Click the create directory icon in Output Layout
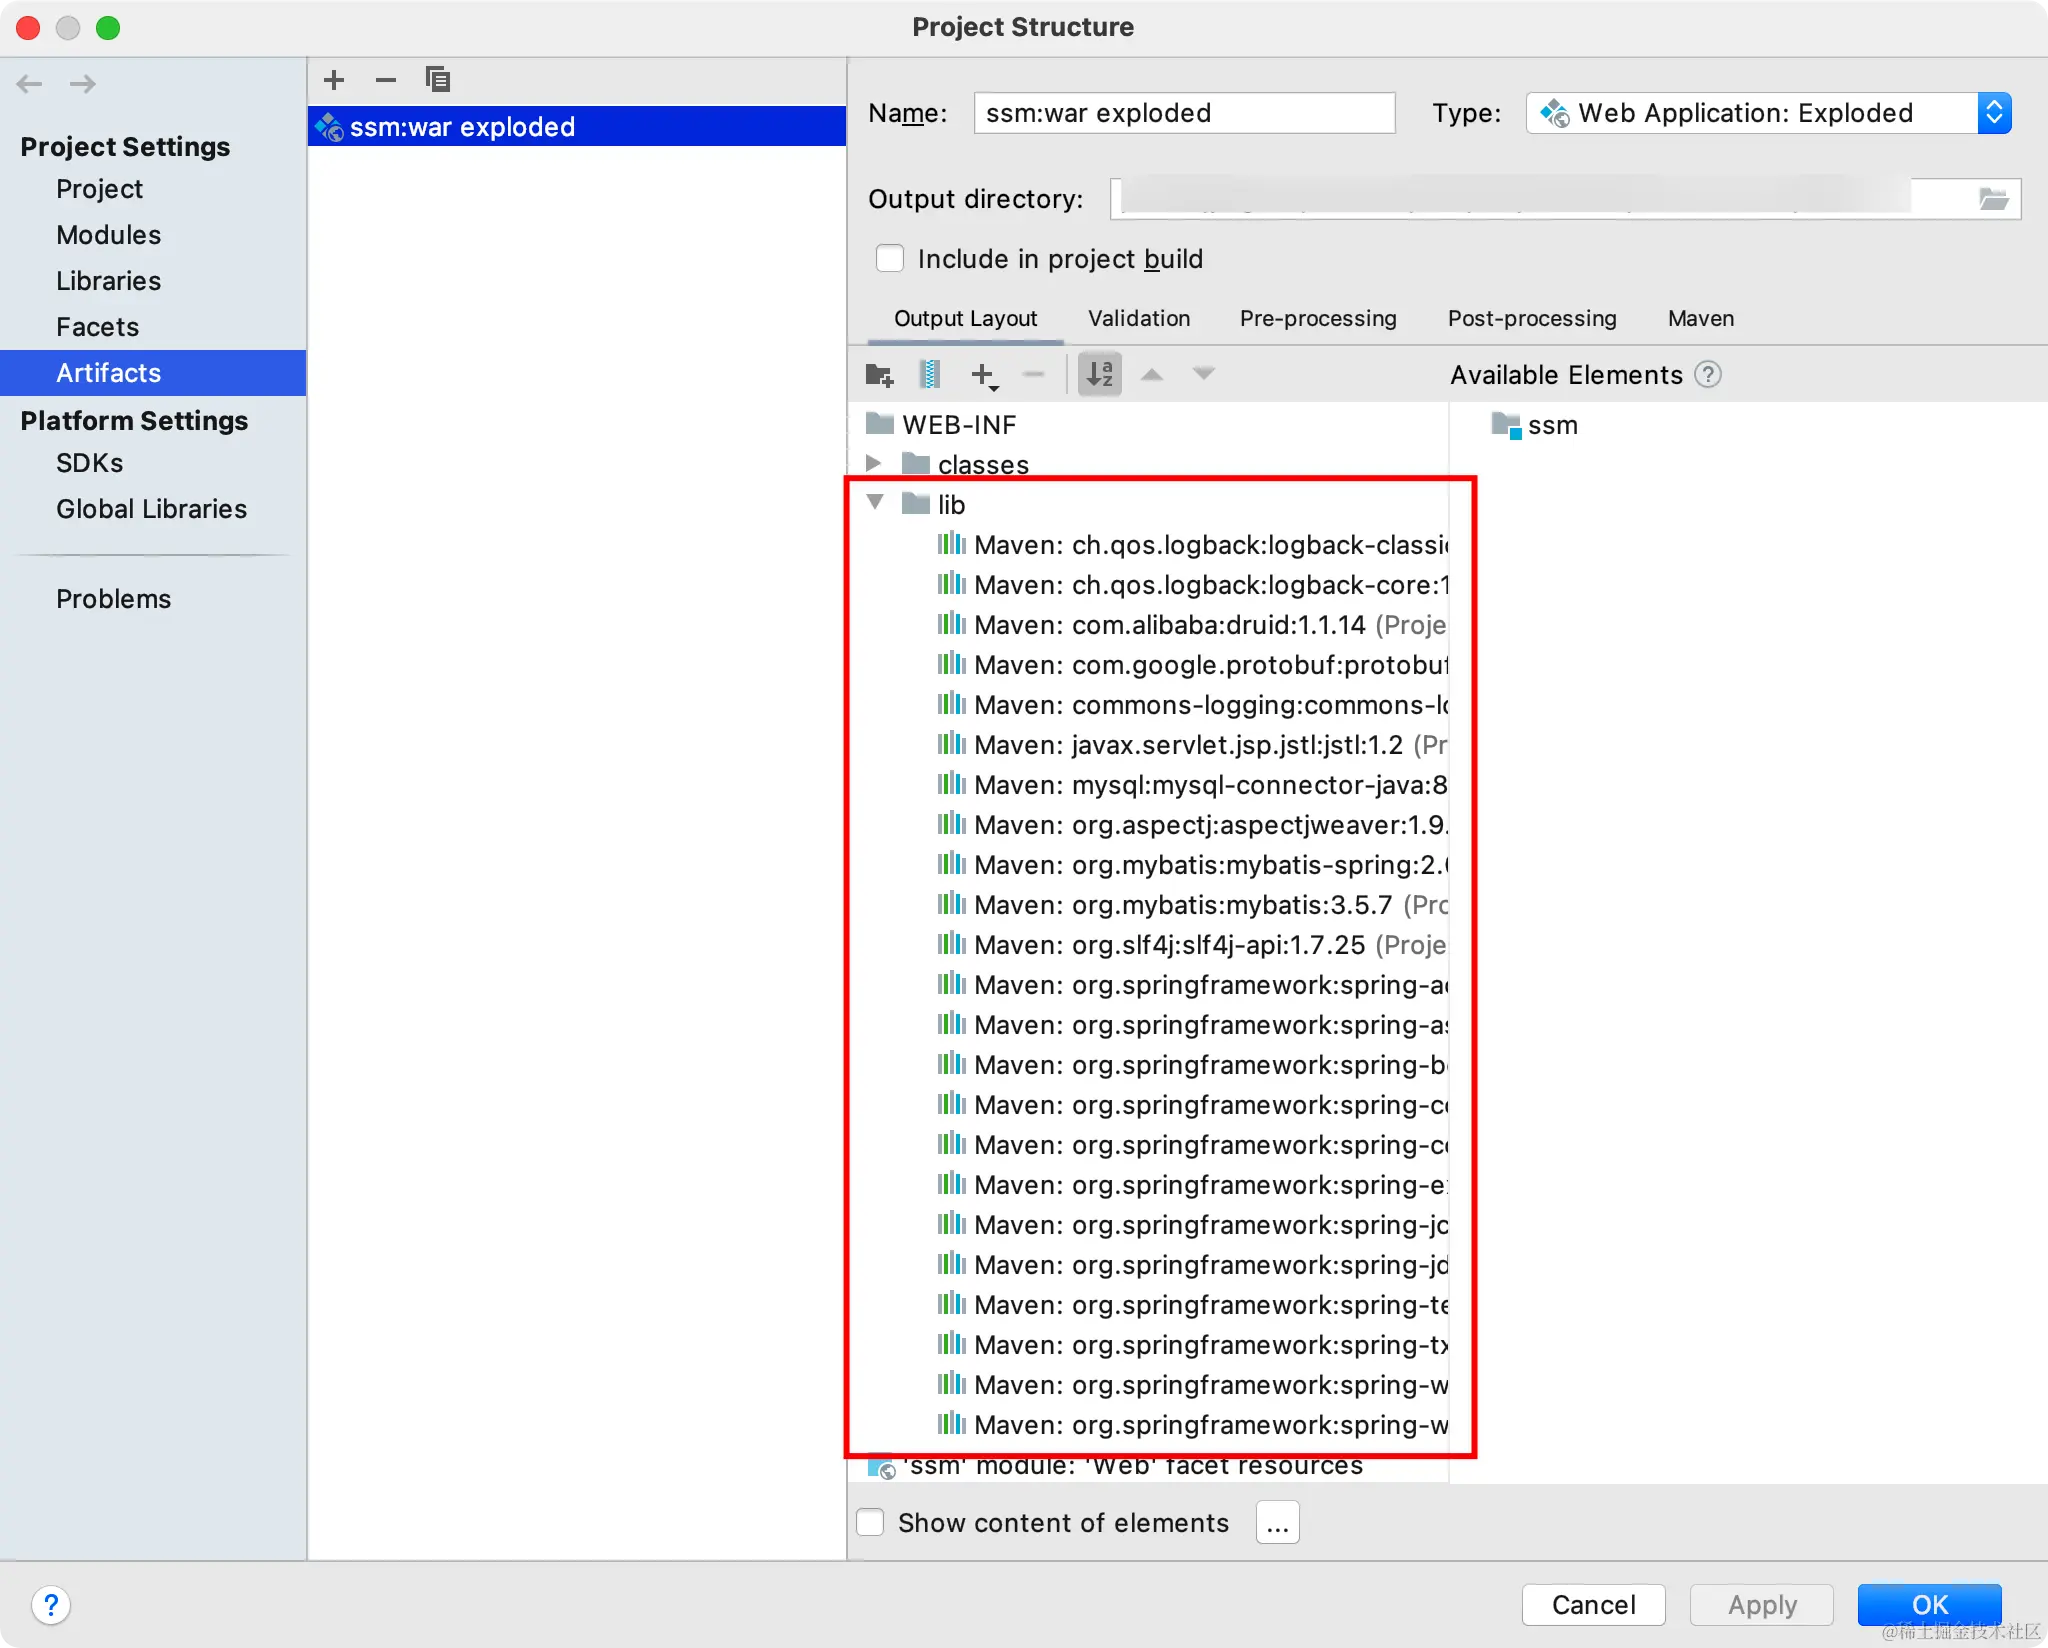 tap(879, 375)
